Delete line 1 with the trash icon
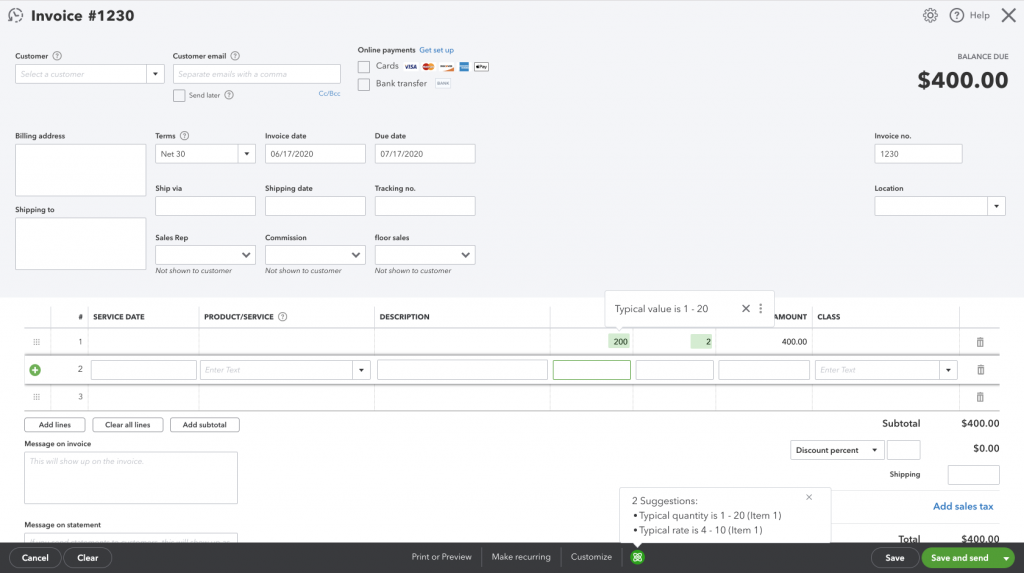This screenshot has width=1024, height=573. point(980,342)
